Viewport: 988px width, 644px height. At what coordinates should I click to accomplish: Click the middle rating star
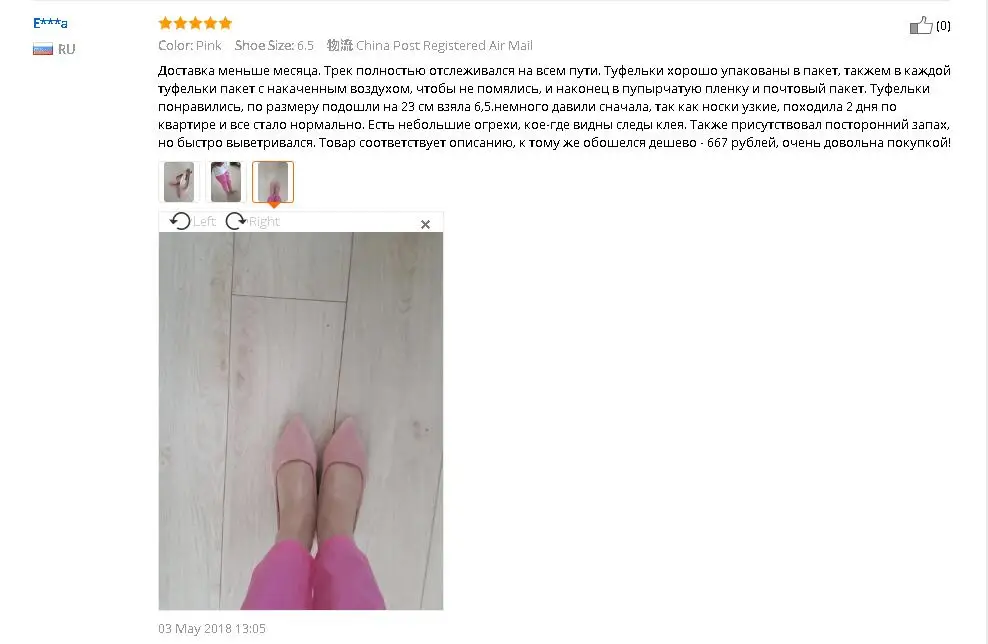(195, 23)
